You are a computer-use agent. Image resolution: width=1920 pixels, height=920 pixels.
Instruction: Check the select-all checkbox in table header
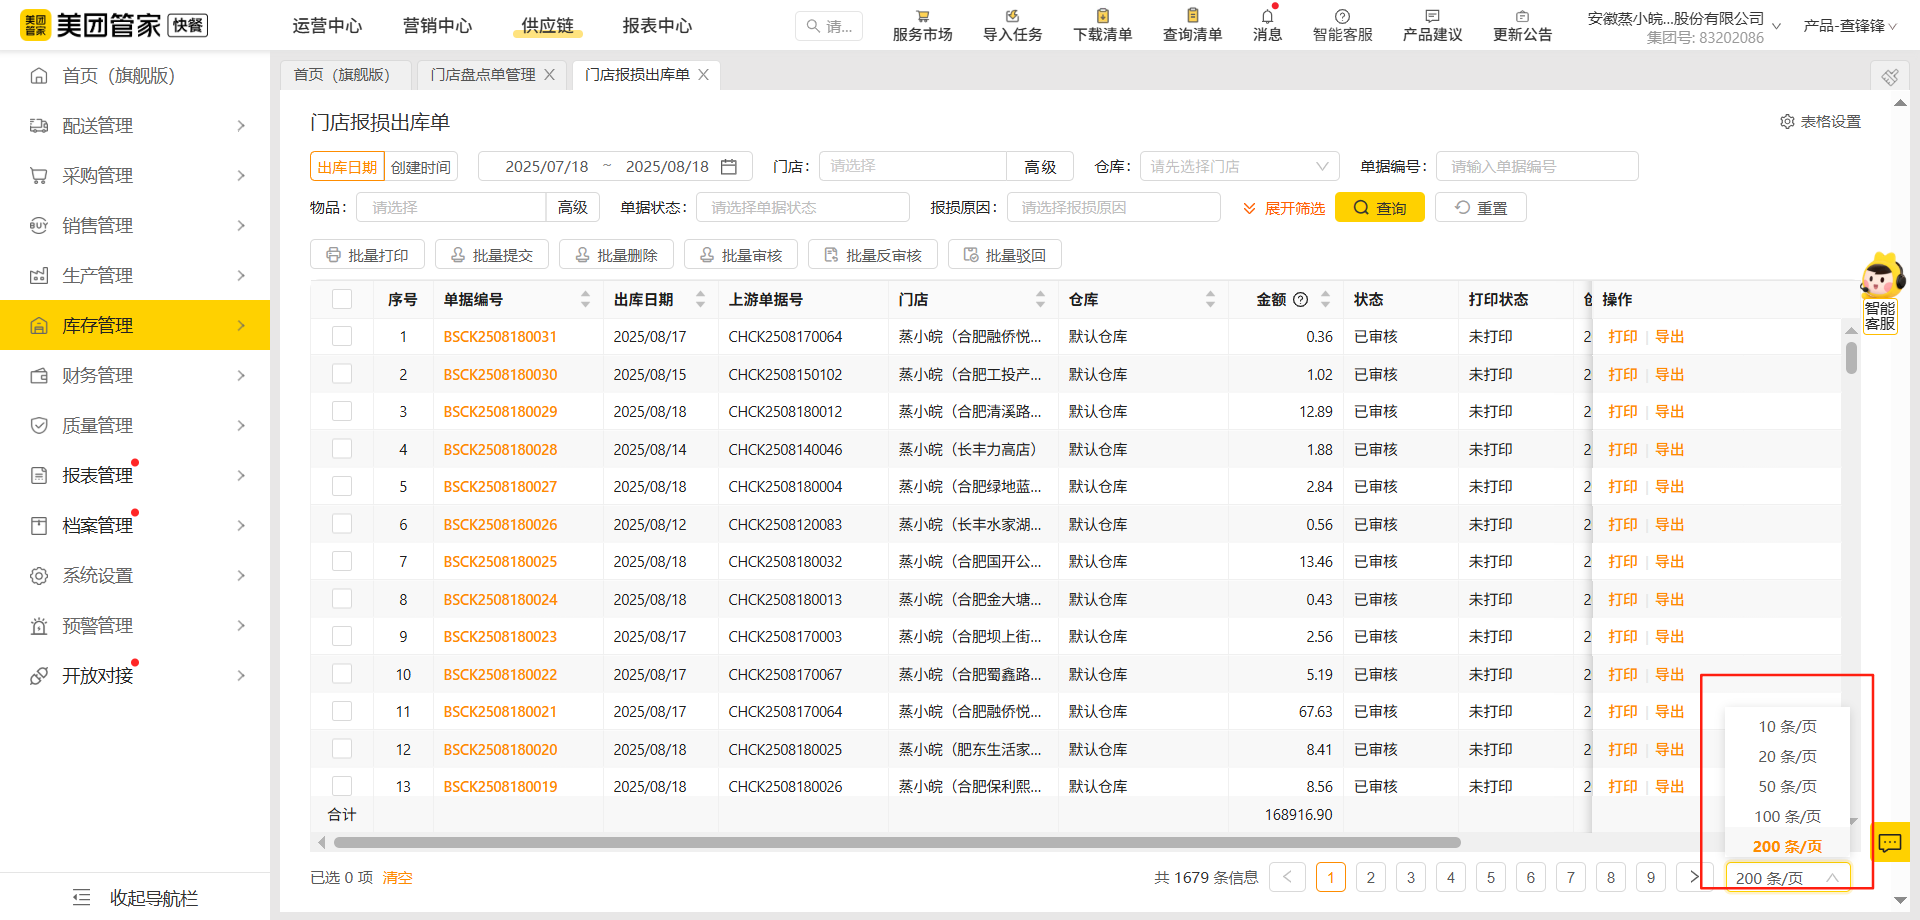[x=342, y=298]
